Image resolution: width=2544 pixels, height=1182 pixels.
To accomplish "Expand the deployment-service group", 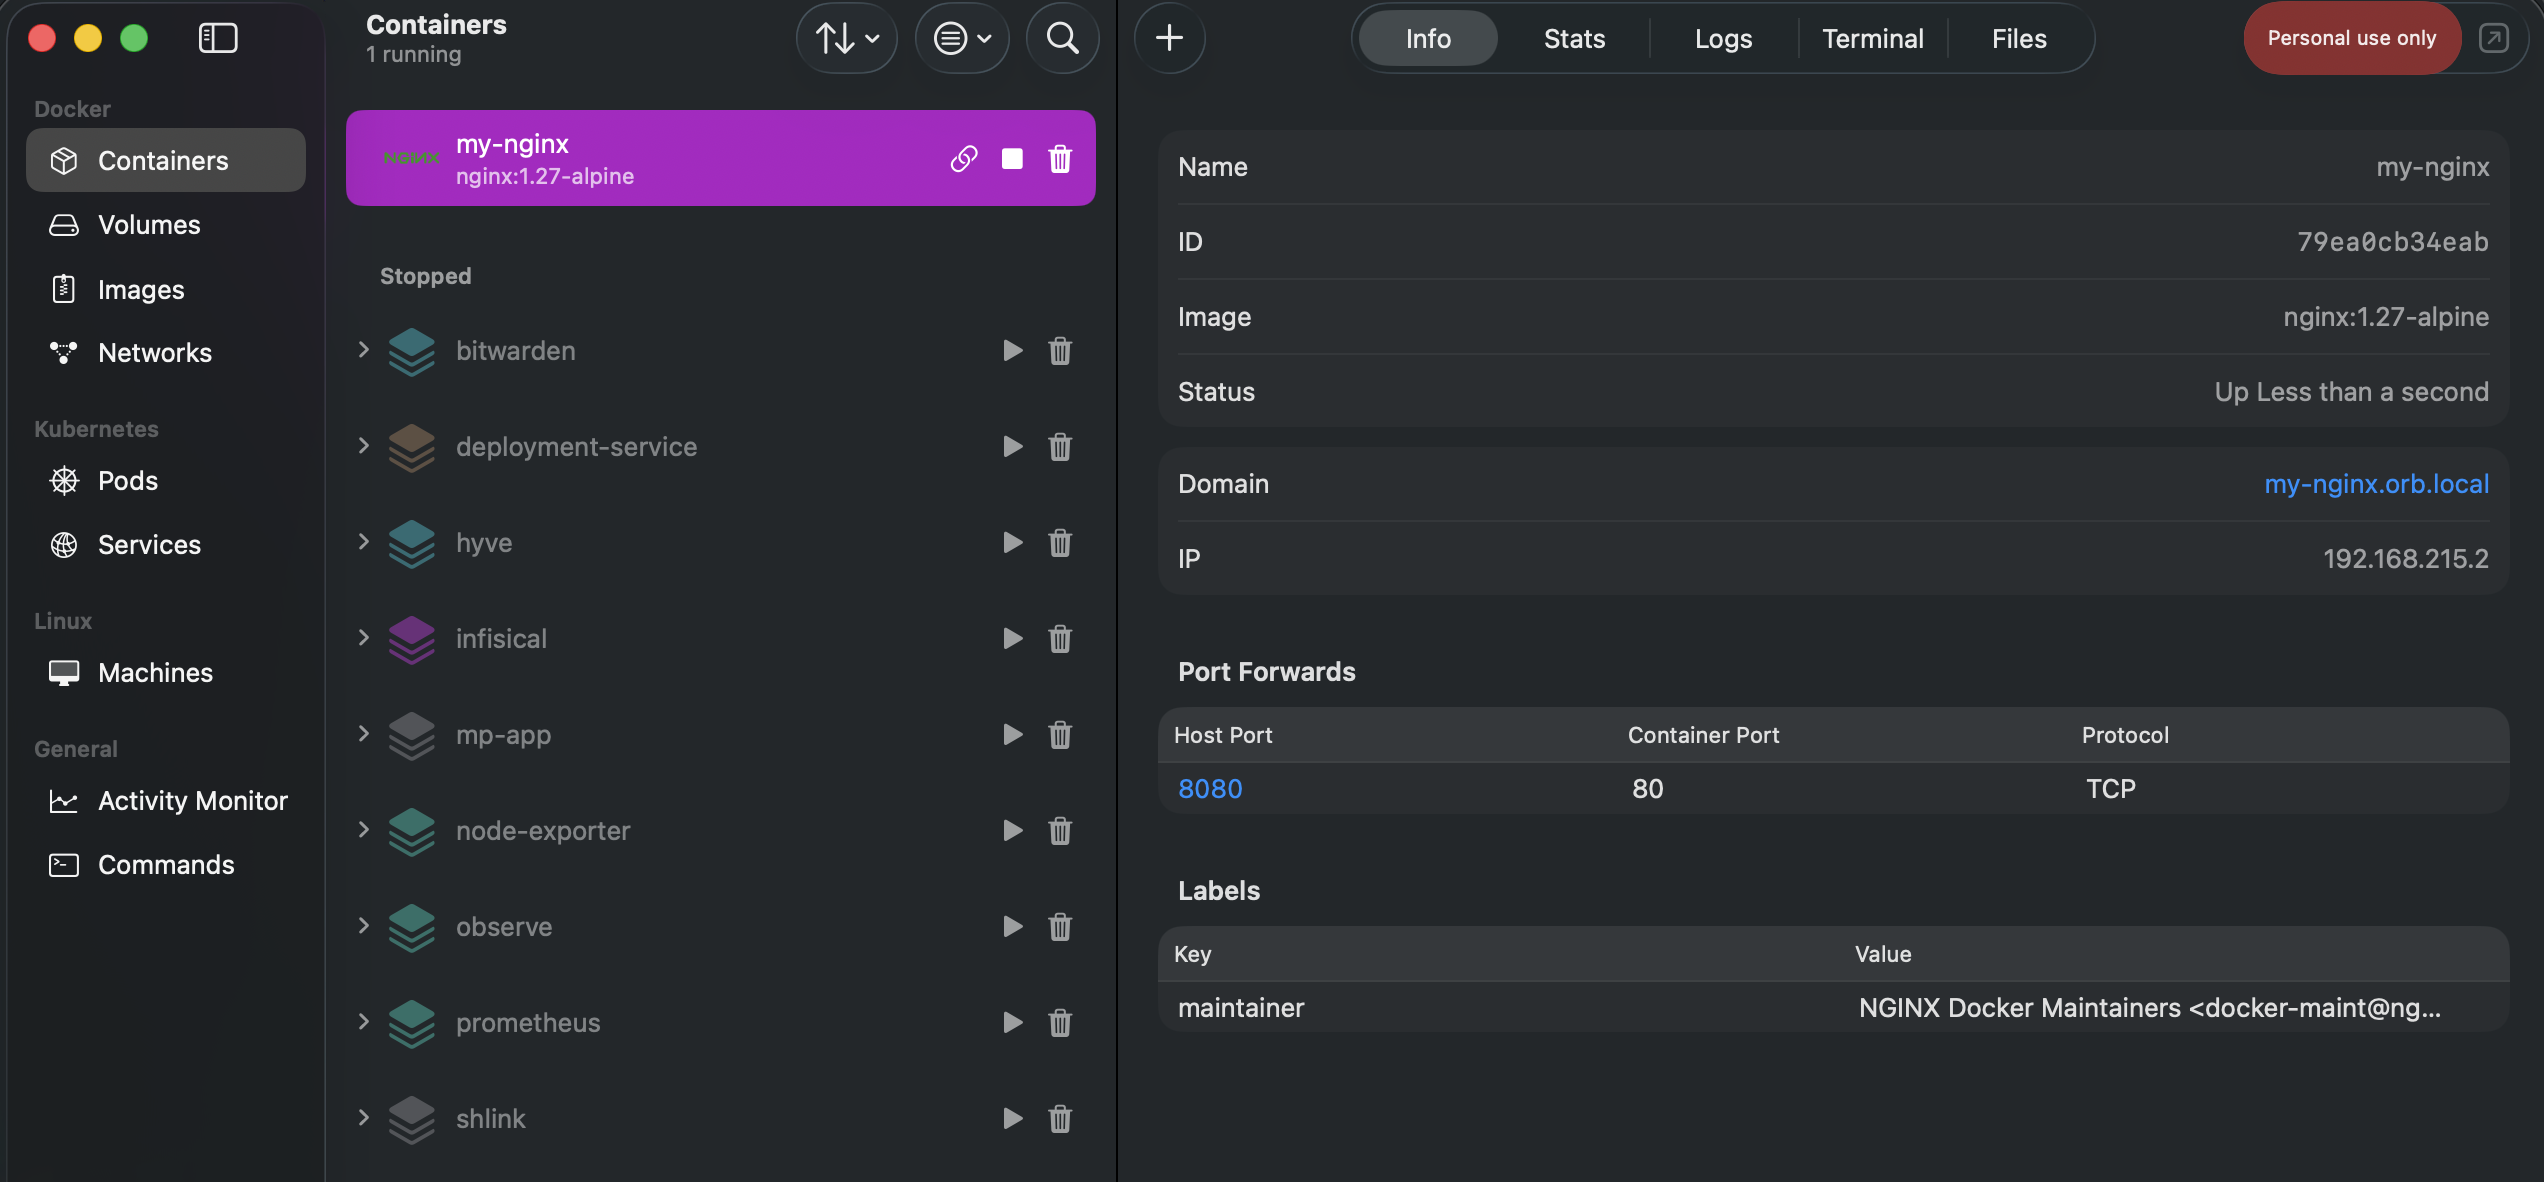I will pos(364,446).
